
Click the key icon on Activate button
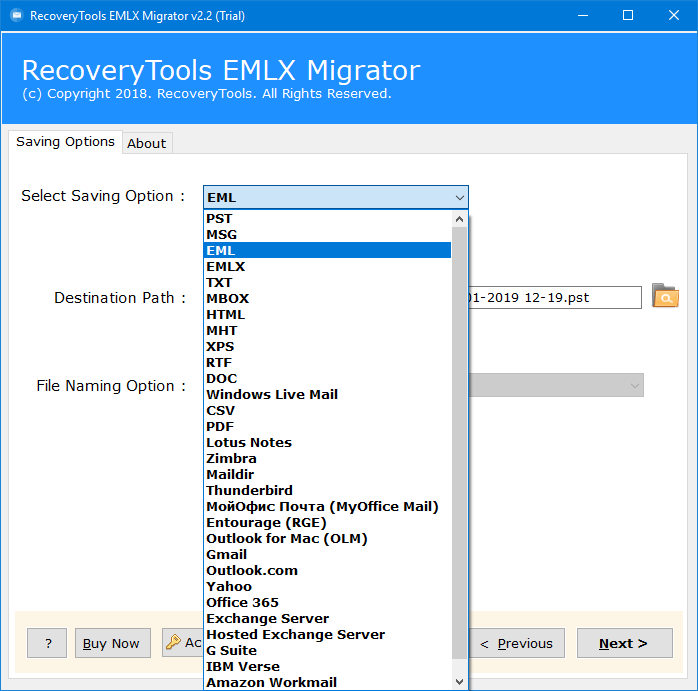coord(173,642)
